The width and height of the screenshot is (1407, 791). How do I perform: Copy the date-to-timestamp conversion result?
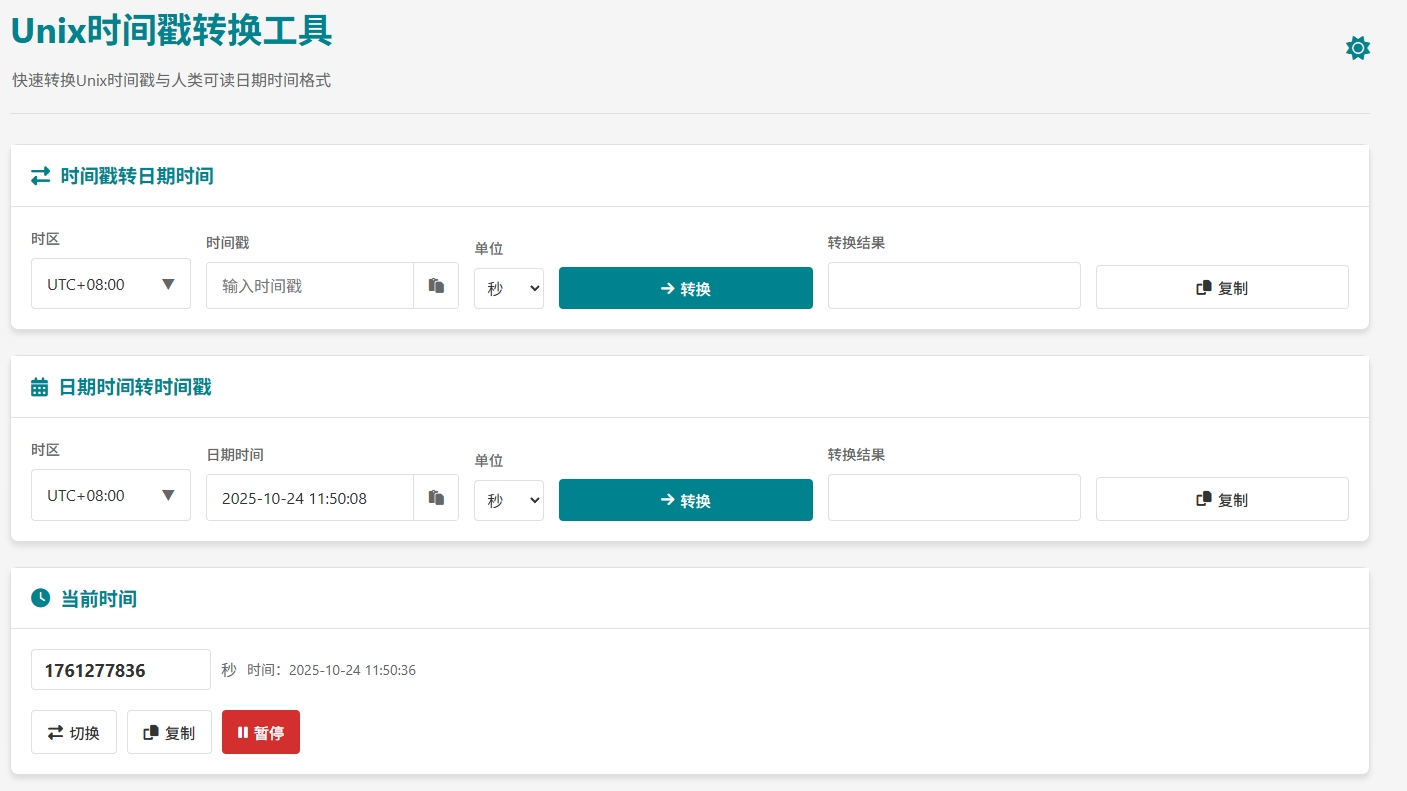tap(1221, 500)
